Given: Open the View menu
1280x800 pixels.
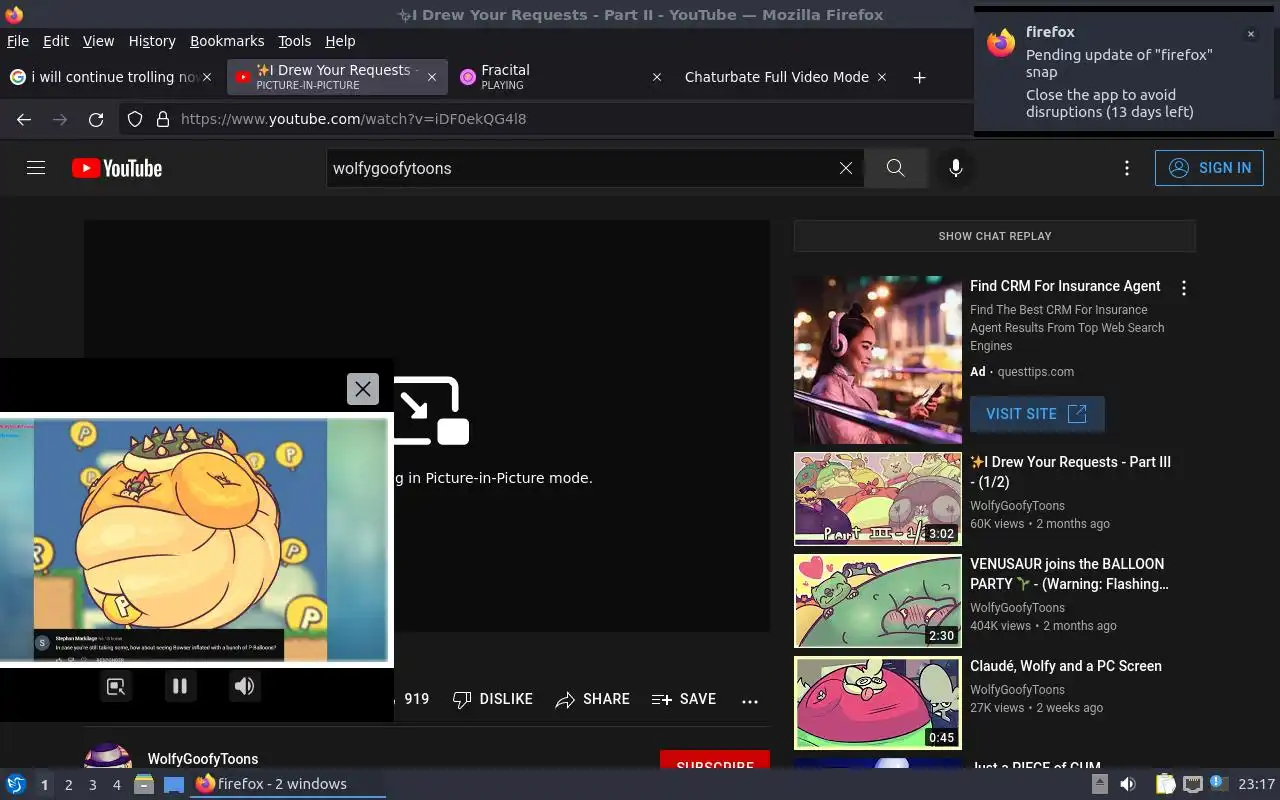Looking at the screenshot, I should (x=98, y=41).
